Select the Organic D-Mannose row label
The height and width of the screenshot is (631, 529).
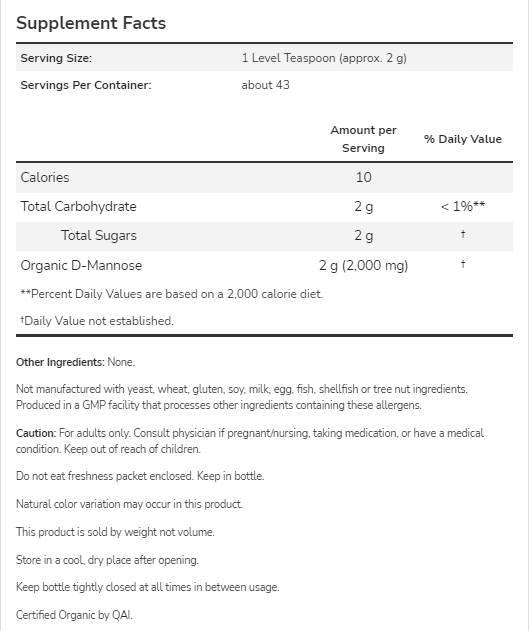(81, 266)
